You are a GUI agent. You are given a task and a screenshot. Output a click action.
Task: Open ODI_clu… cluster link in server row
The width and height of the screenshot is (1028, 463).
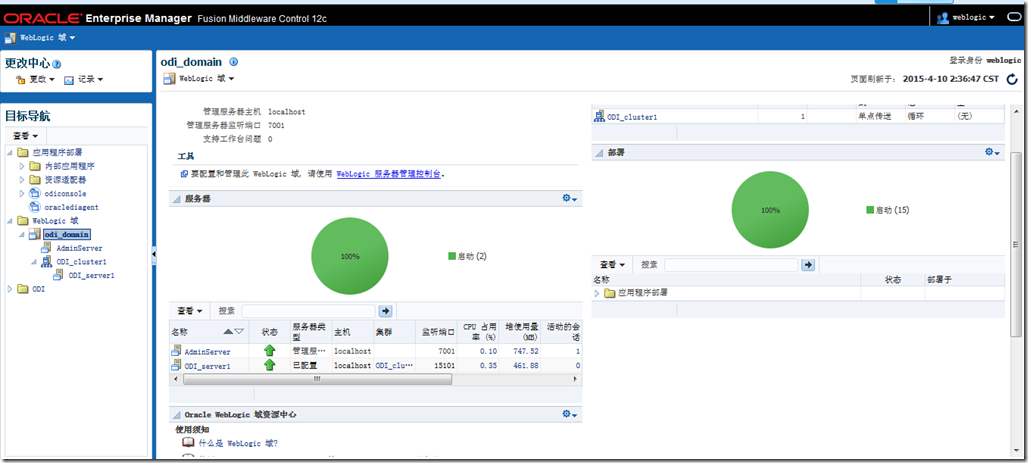click(395, 365)
